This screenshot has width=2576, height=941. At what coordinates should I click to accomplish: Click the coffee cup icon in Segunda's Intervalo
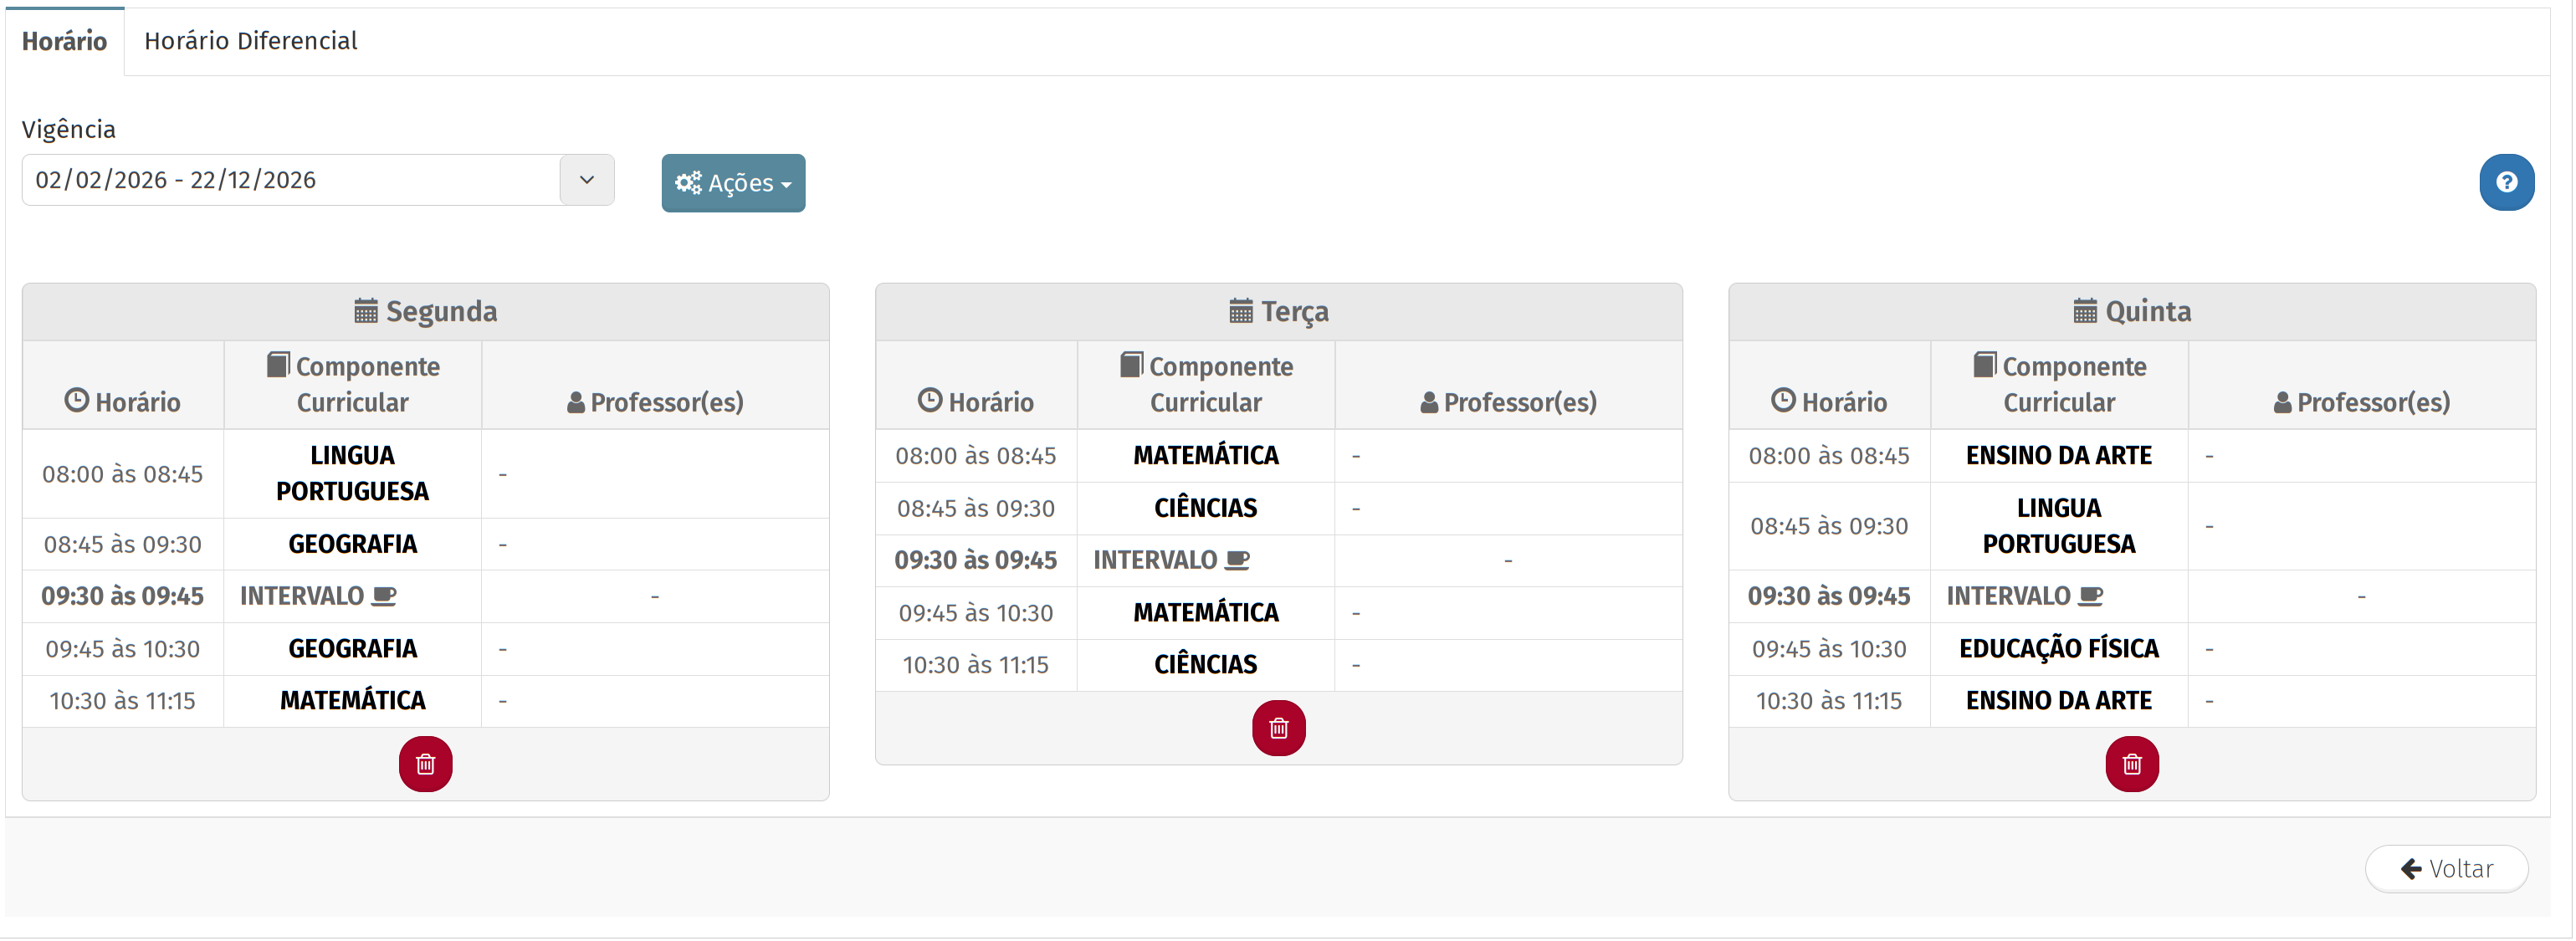point(384,596)
